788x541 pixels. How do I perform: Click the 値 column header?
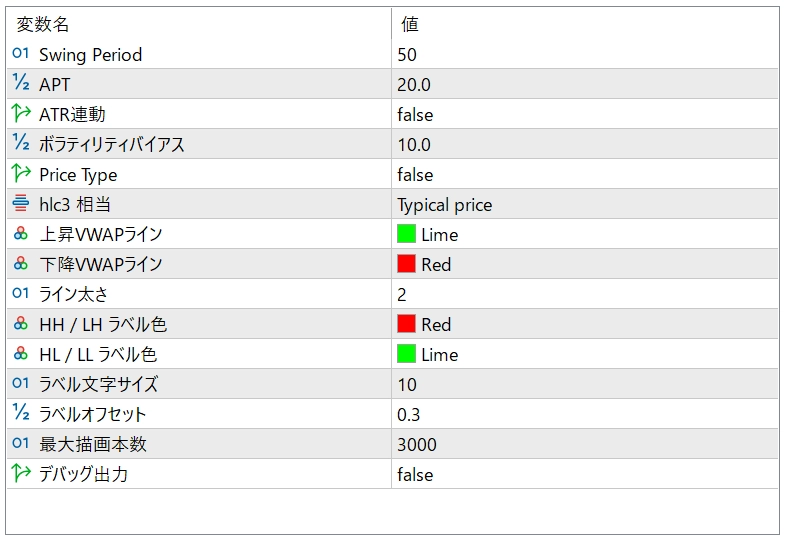[x=410, y=24]
